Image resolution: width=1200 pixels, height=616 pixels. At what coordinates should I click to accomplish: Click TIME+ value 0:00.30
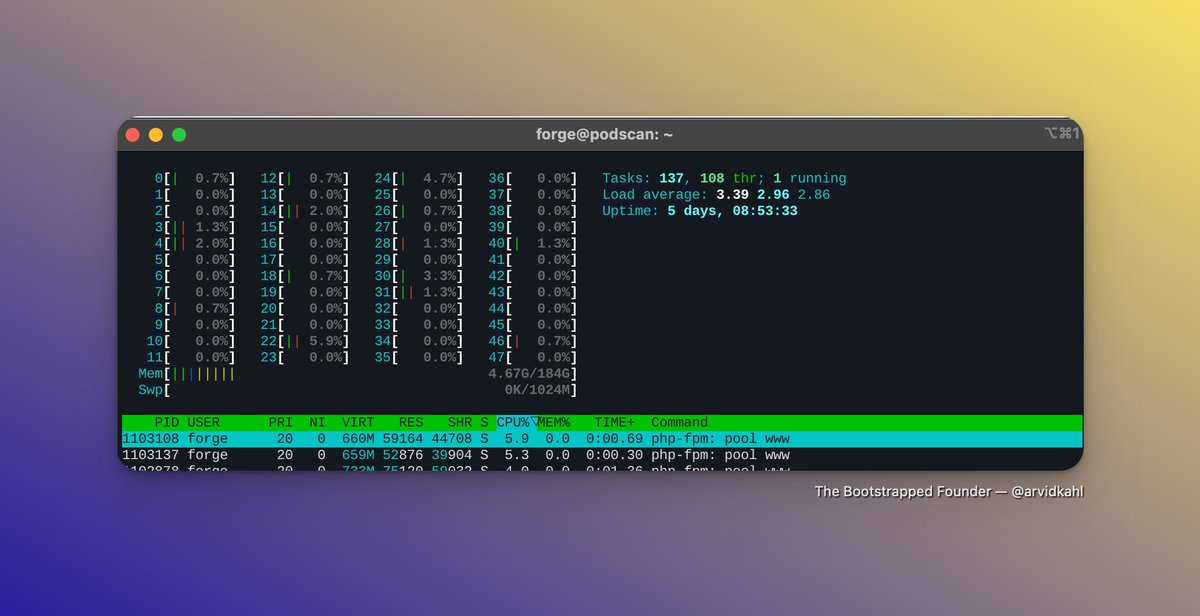pyautogui.click(x=615, y=455)
